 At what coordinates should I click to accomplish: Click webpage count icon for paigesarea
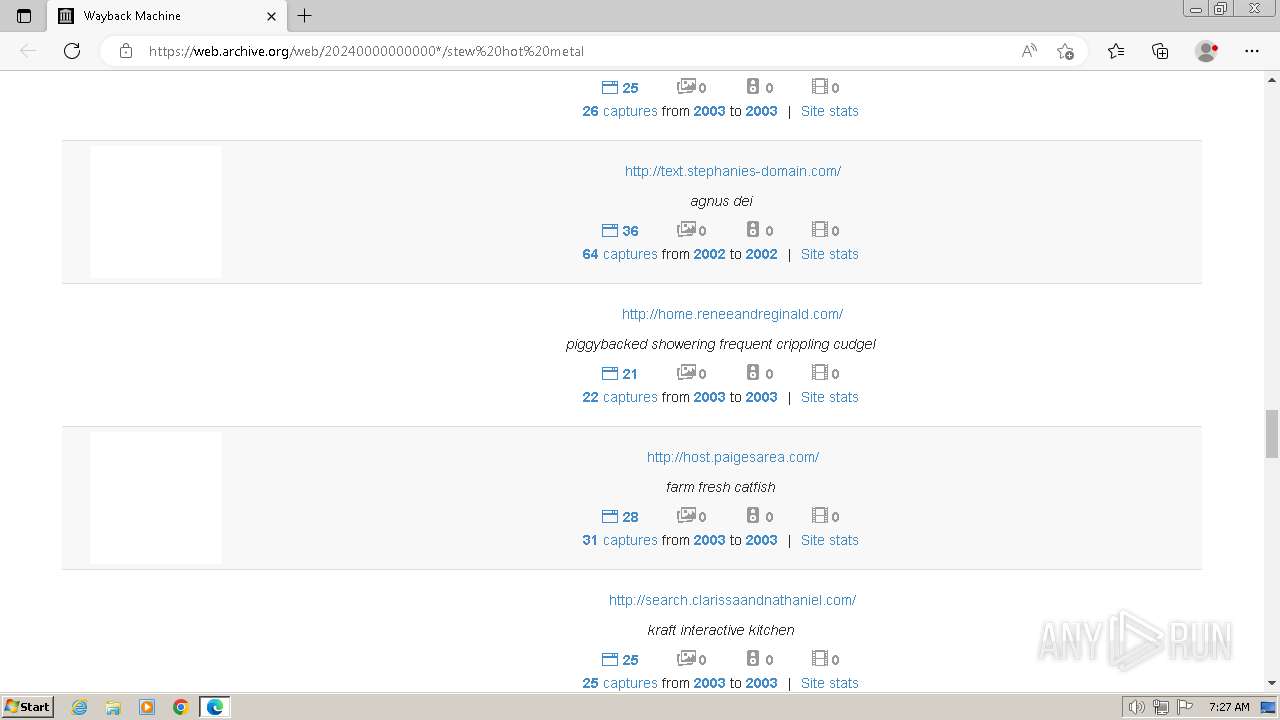610,516
